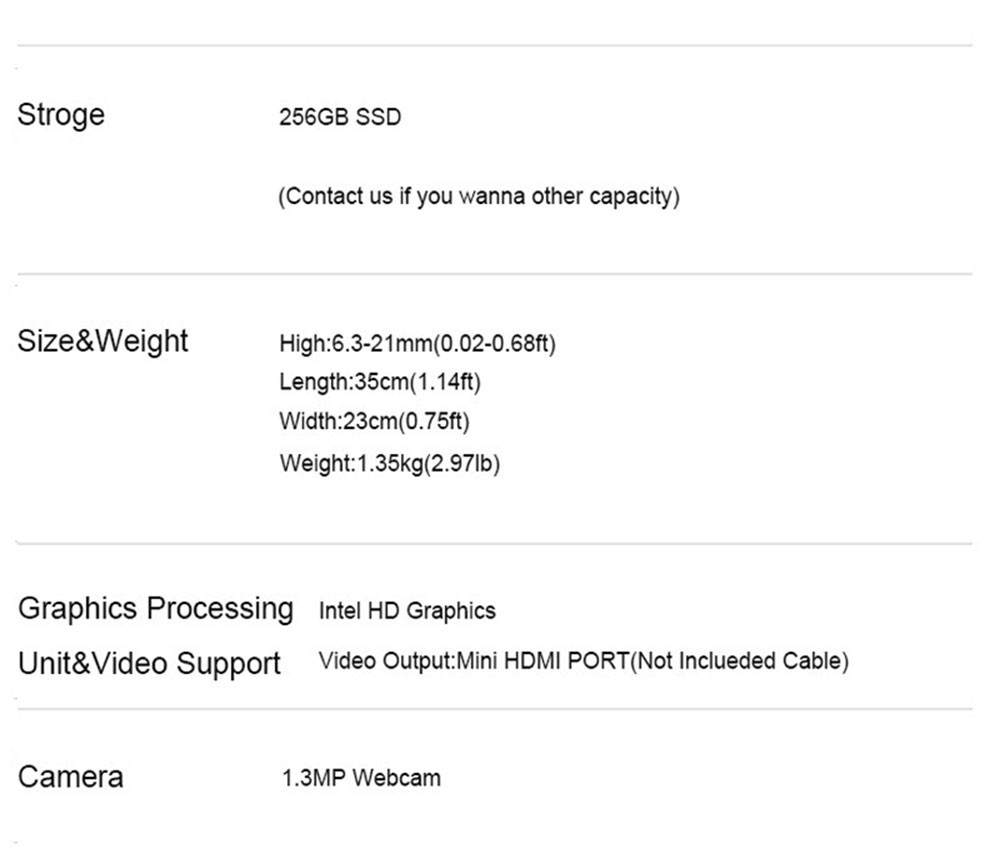
Task: Select the Video Output Mini HDMI PORT text
Action: point(474,662)
